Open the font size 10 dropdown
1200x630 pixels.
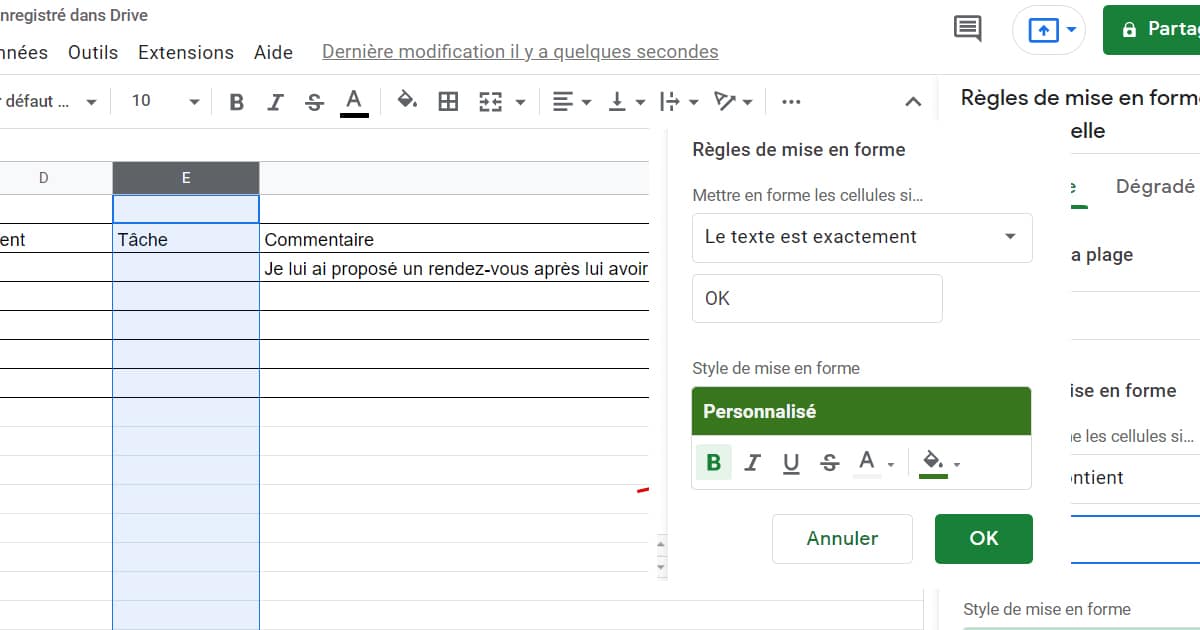click(x=165, y=101)
